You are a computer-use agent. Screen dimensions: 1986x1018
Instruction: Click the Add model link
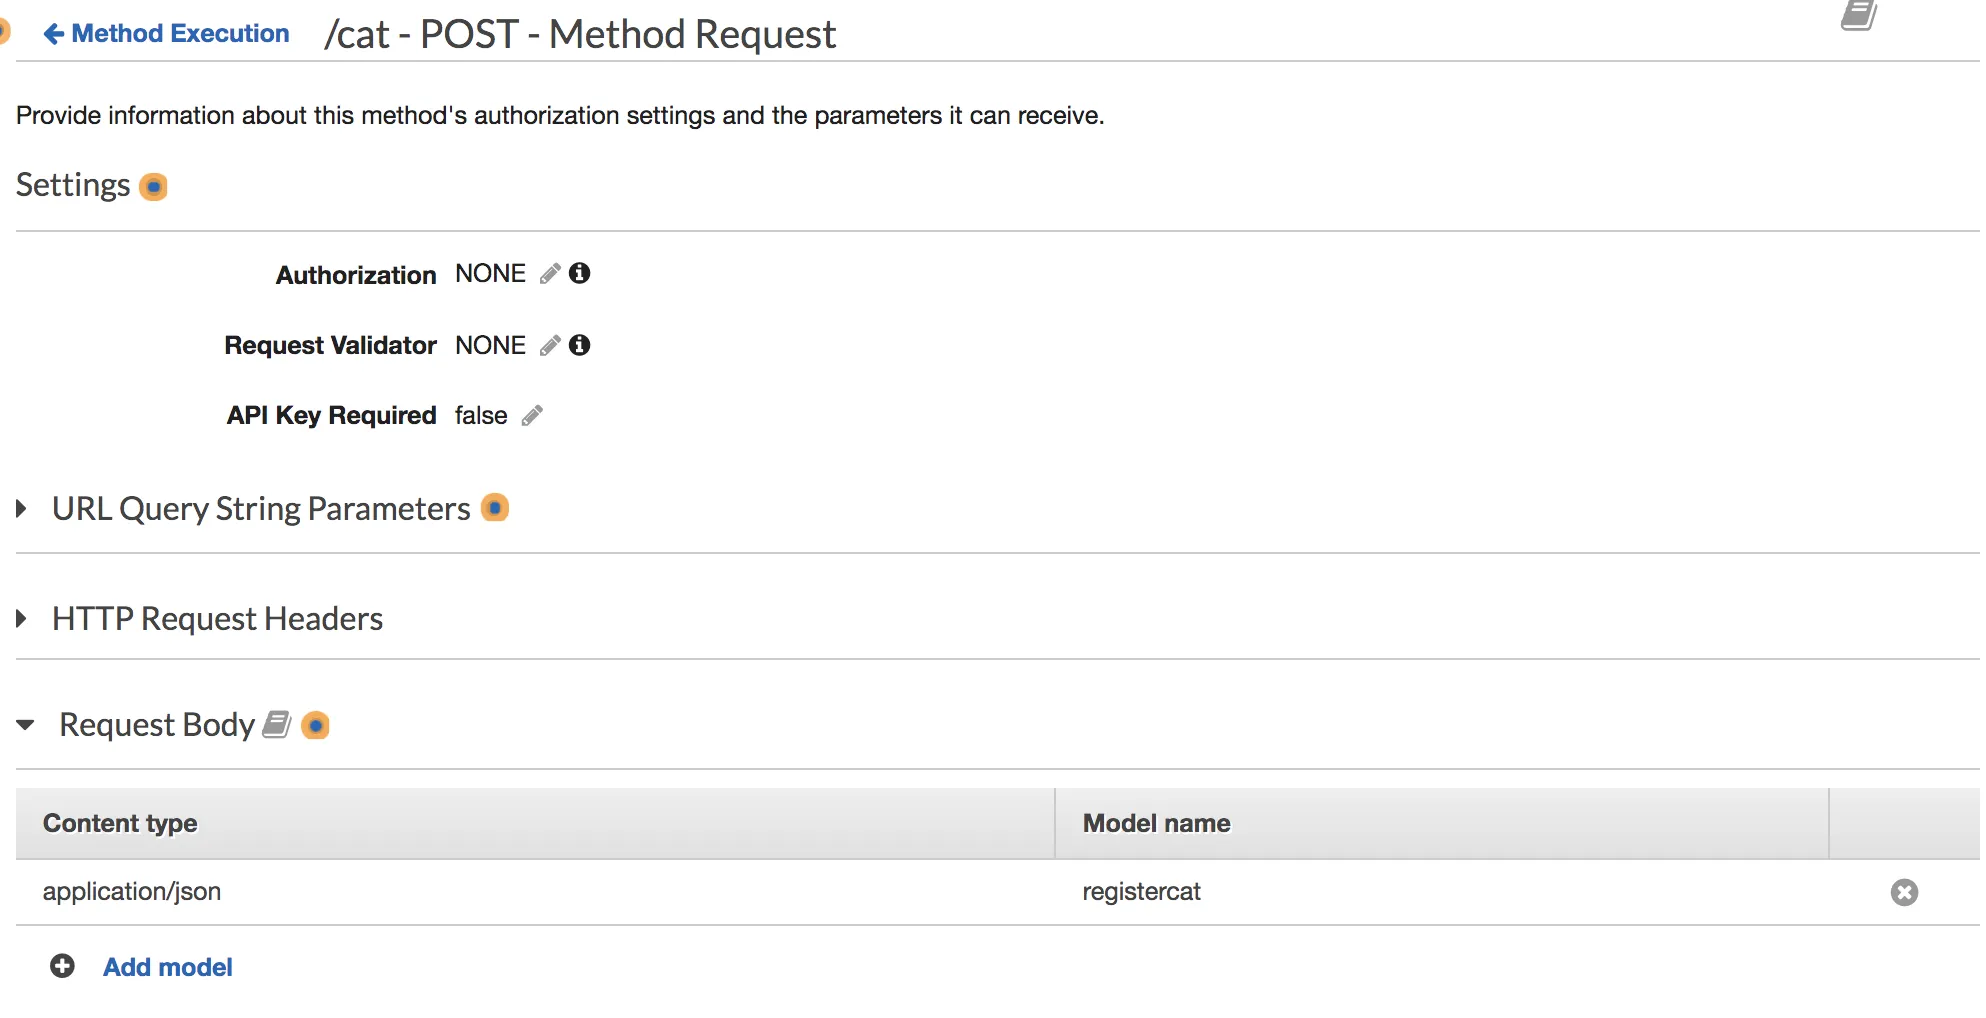(x=168, y=967)
